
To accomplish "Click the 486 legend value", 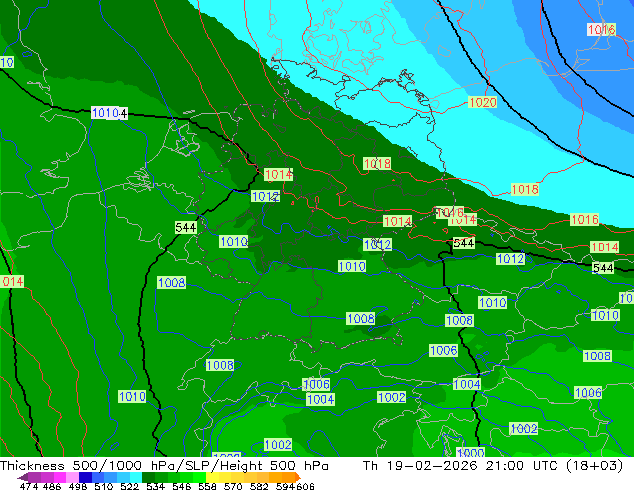I will point(52,486).
